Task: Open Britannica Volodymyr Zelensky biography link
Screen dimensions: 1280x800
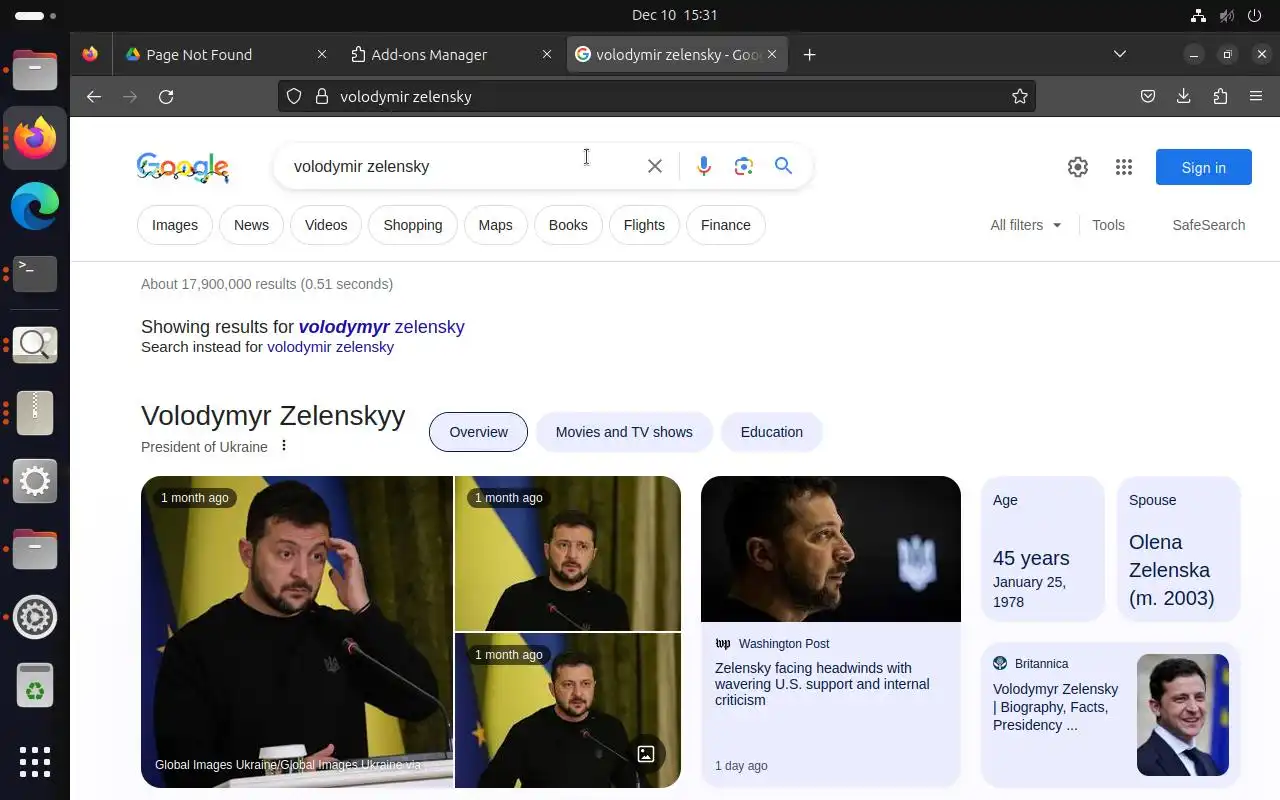Action: click(1055, 707)
